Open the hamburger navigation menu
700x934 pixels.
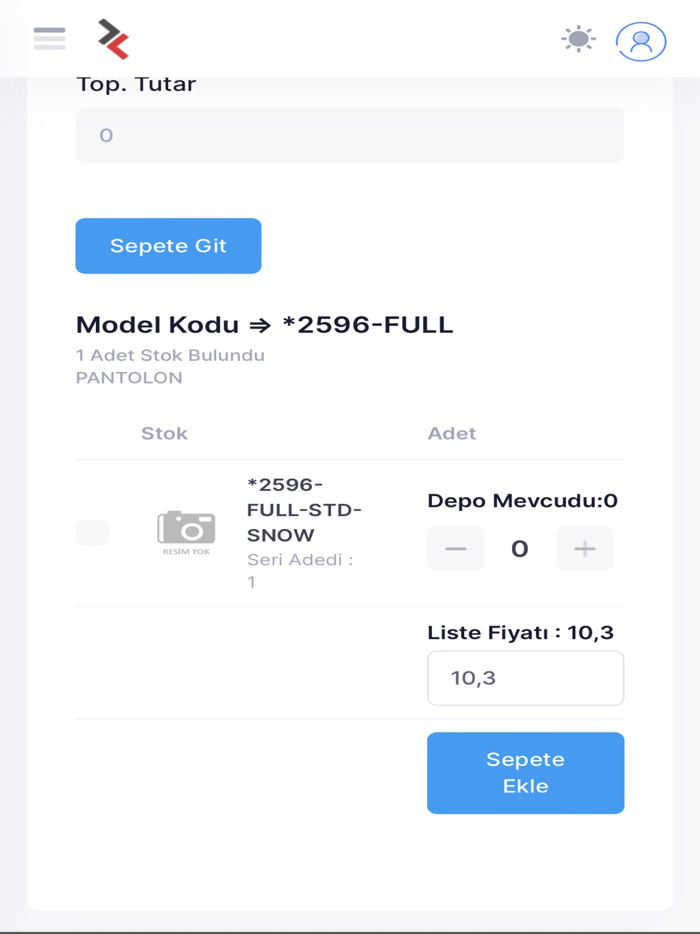47,38
